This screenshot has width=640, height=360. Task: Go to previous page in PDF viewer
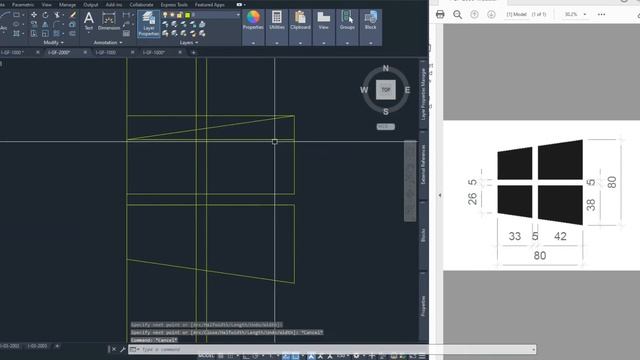coord(474,14)
